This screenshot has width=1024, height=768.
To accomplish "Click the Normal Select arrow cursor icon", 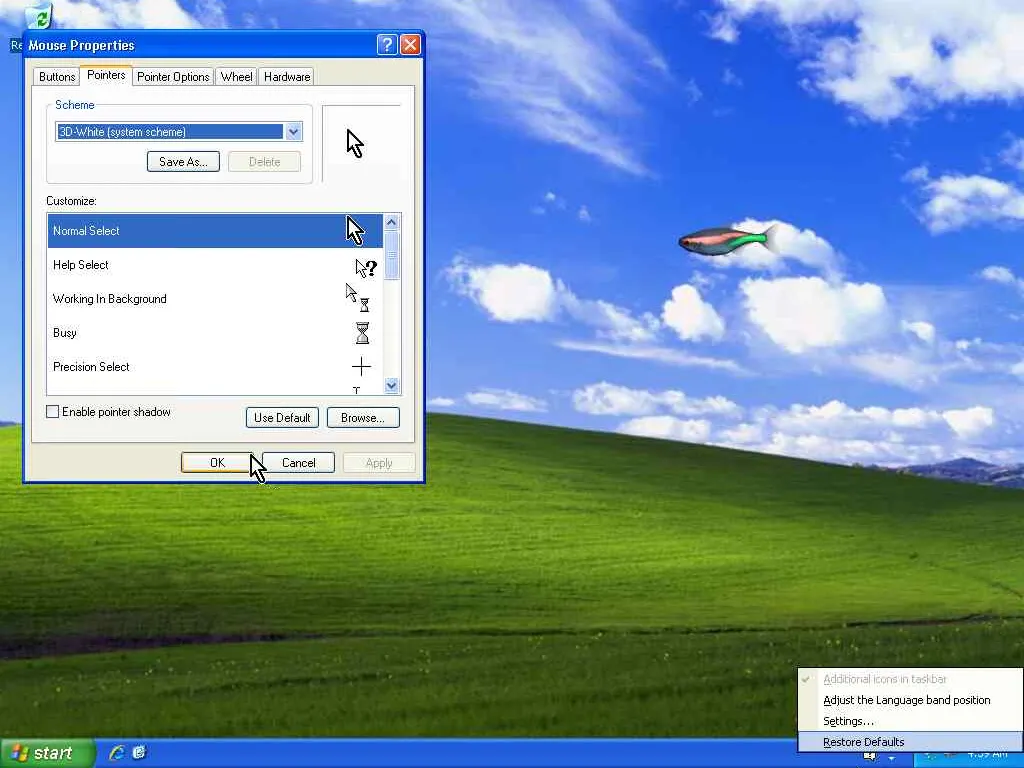I will (x=355, y=231).
